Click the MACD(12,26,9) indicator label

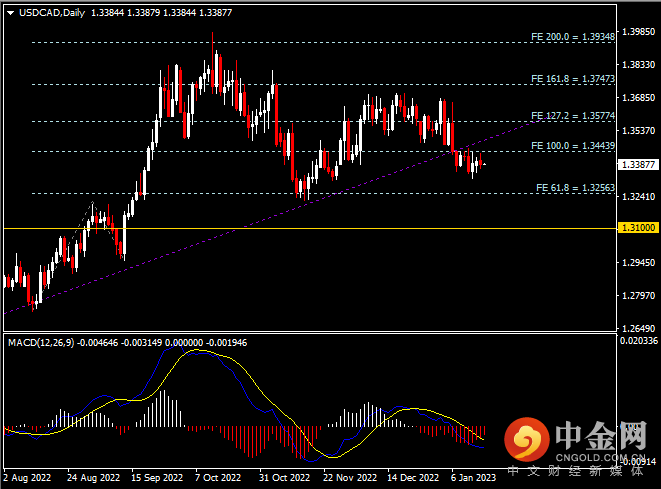click(x=45, y=343)
